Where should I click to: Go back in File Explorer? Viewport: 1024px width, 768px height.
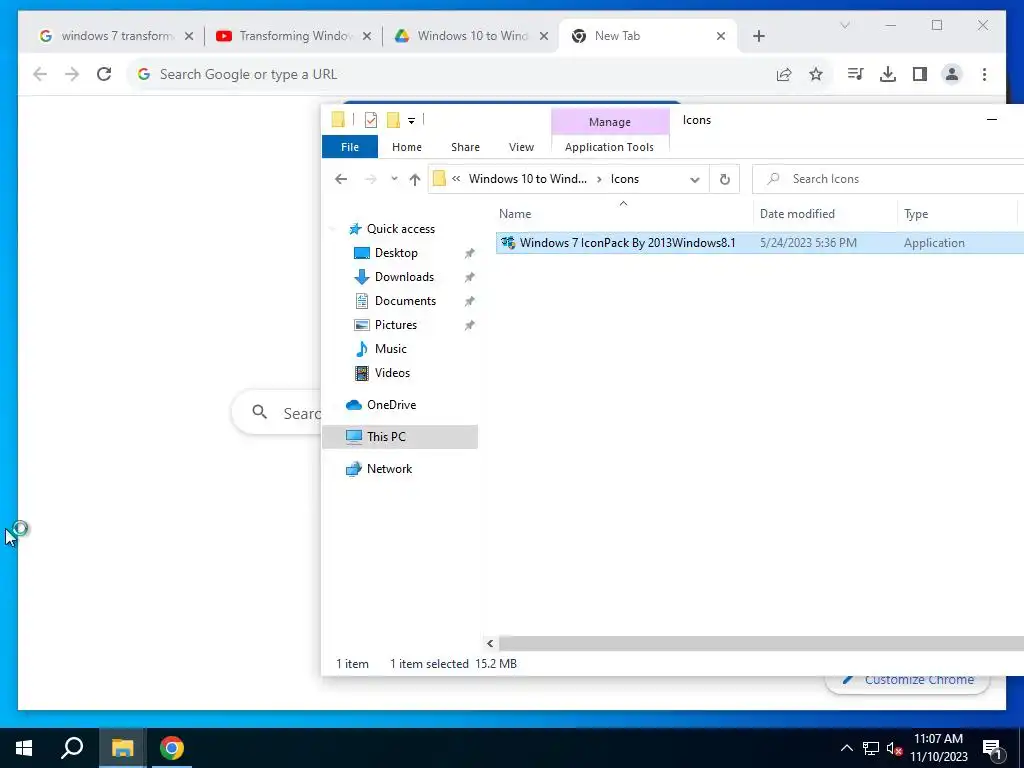point(341,179)
